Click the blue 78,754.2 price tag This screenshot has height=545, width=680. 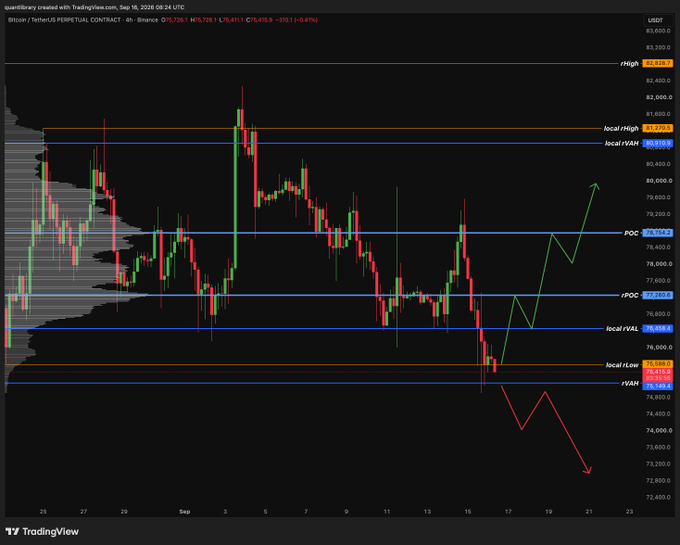(x=657, y=233)
